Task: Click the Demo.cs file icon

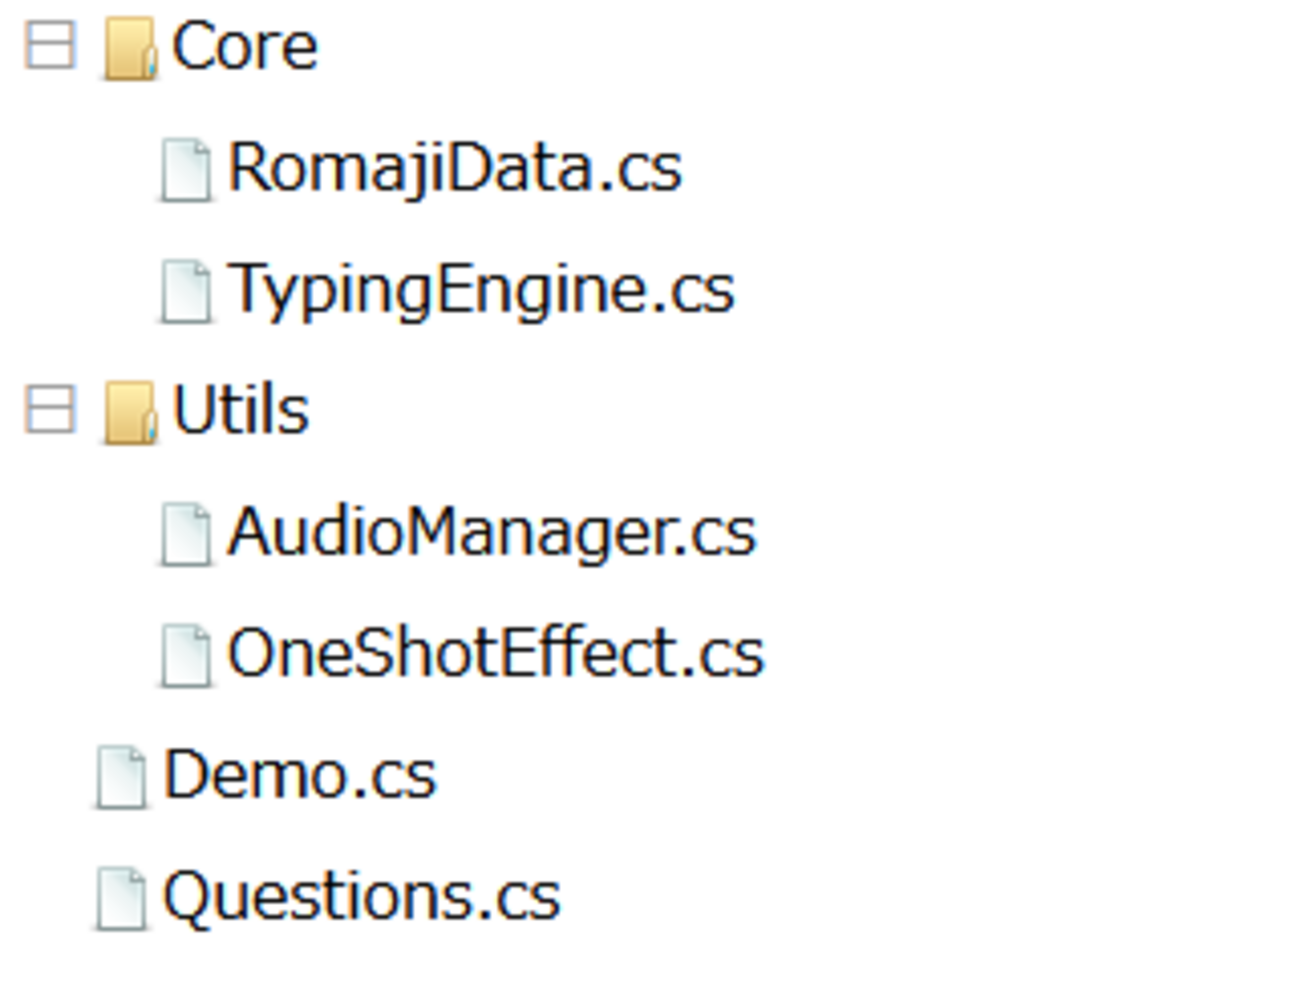Action: 121,777
